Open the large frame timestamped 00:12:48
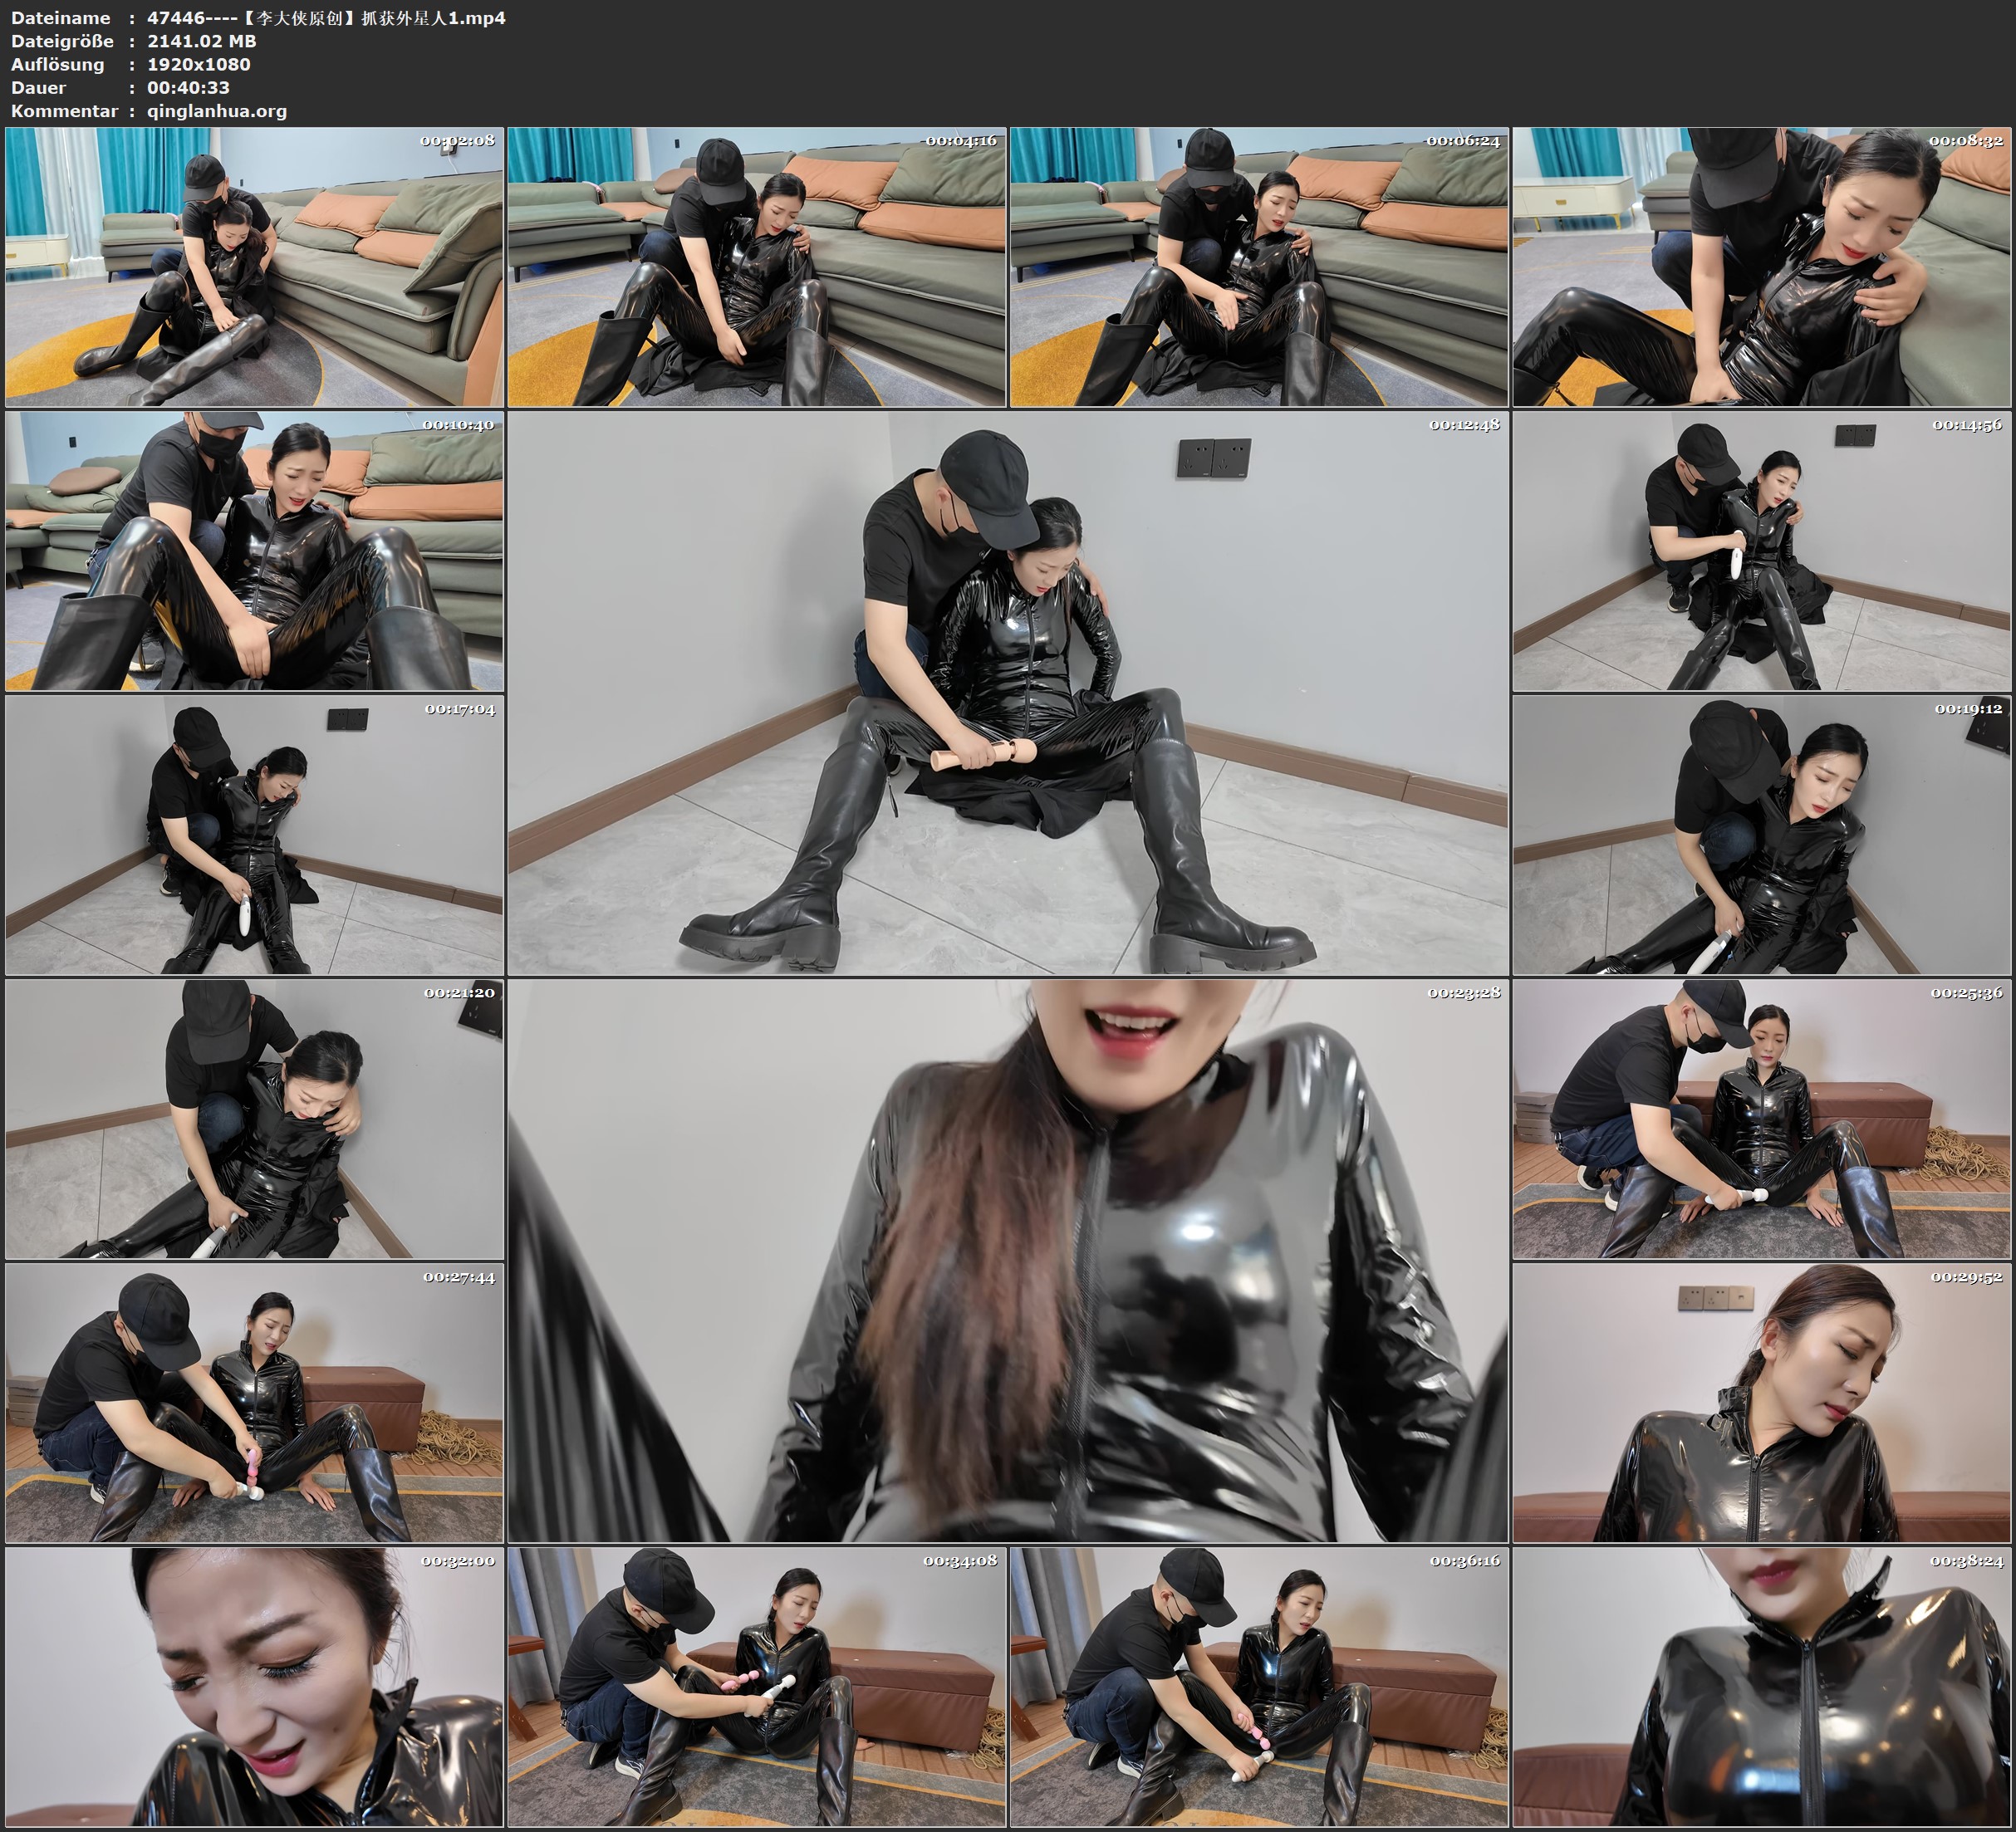2016x1832 pixels. pyautogui.click(x=1007, y=693)
